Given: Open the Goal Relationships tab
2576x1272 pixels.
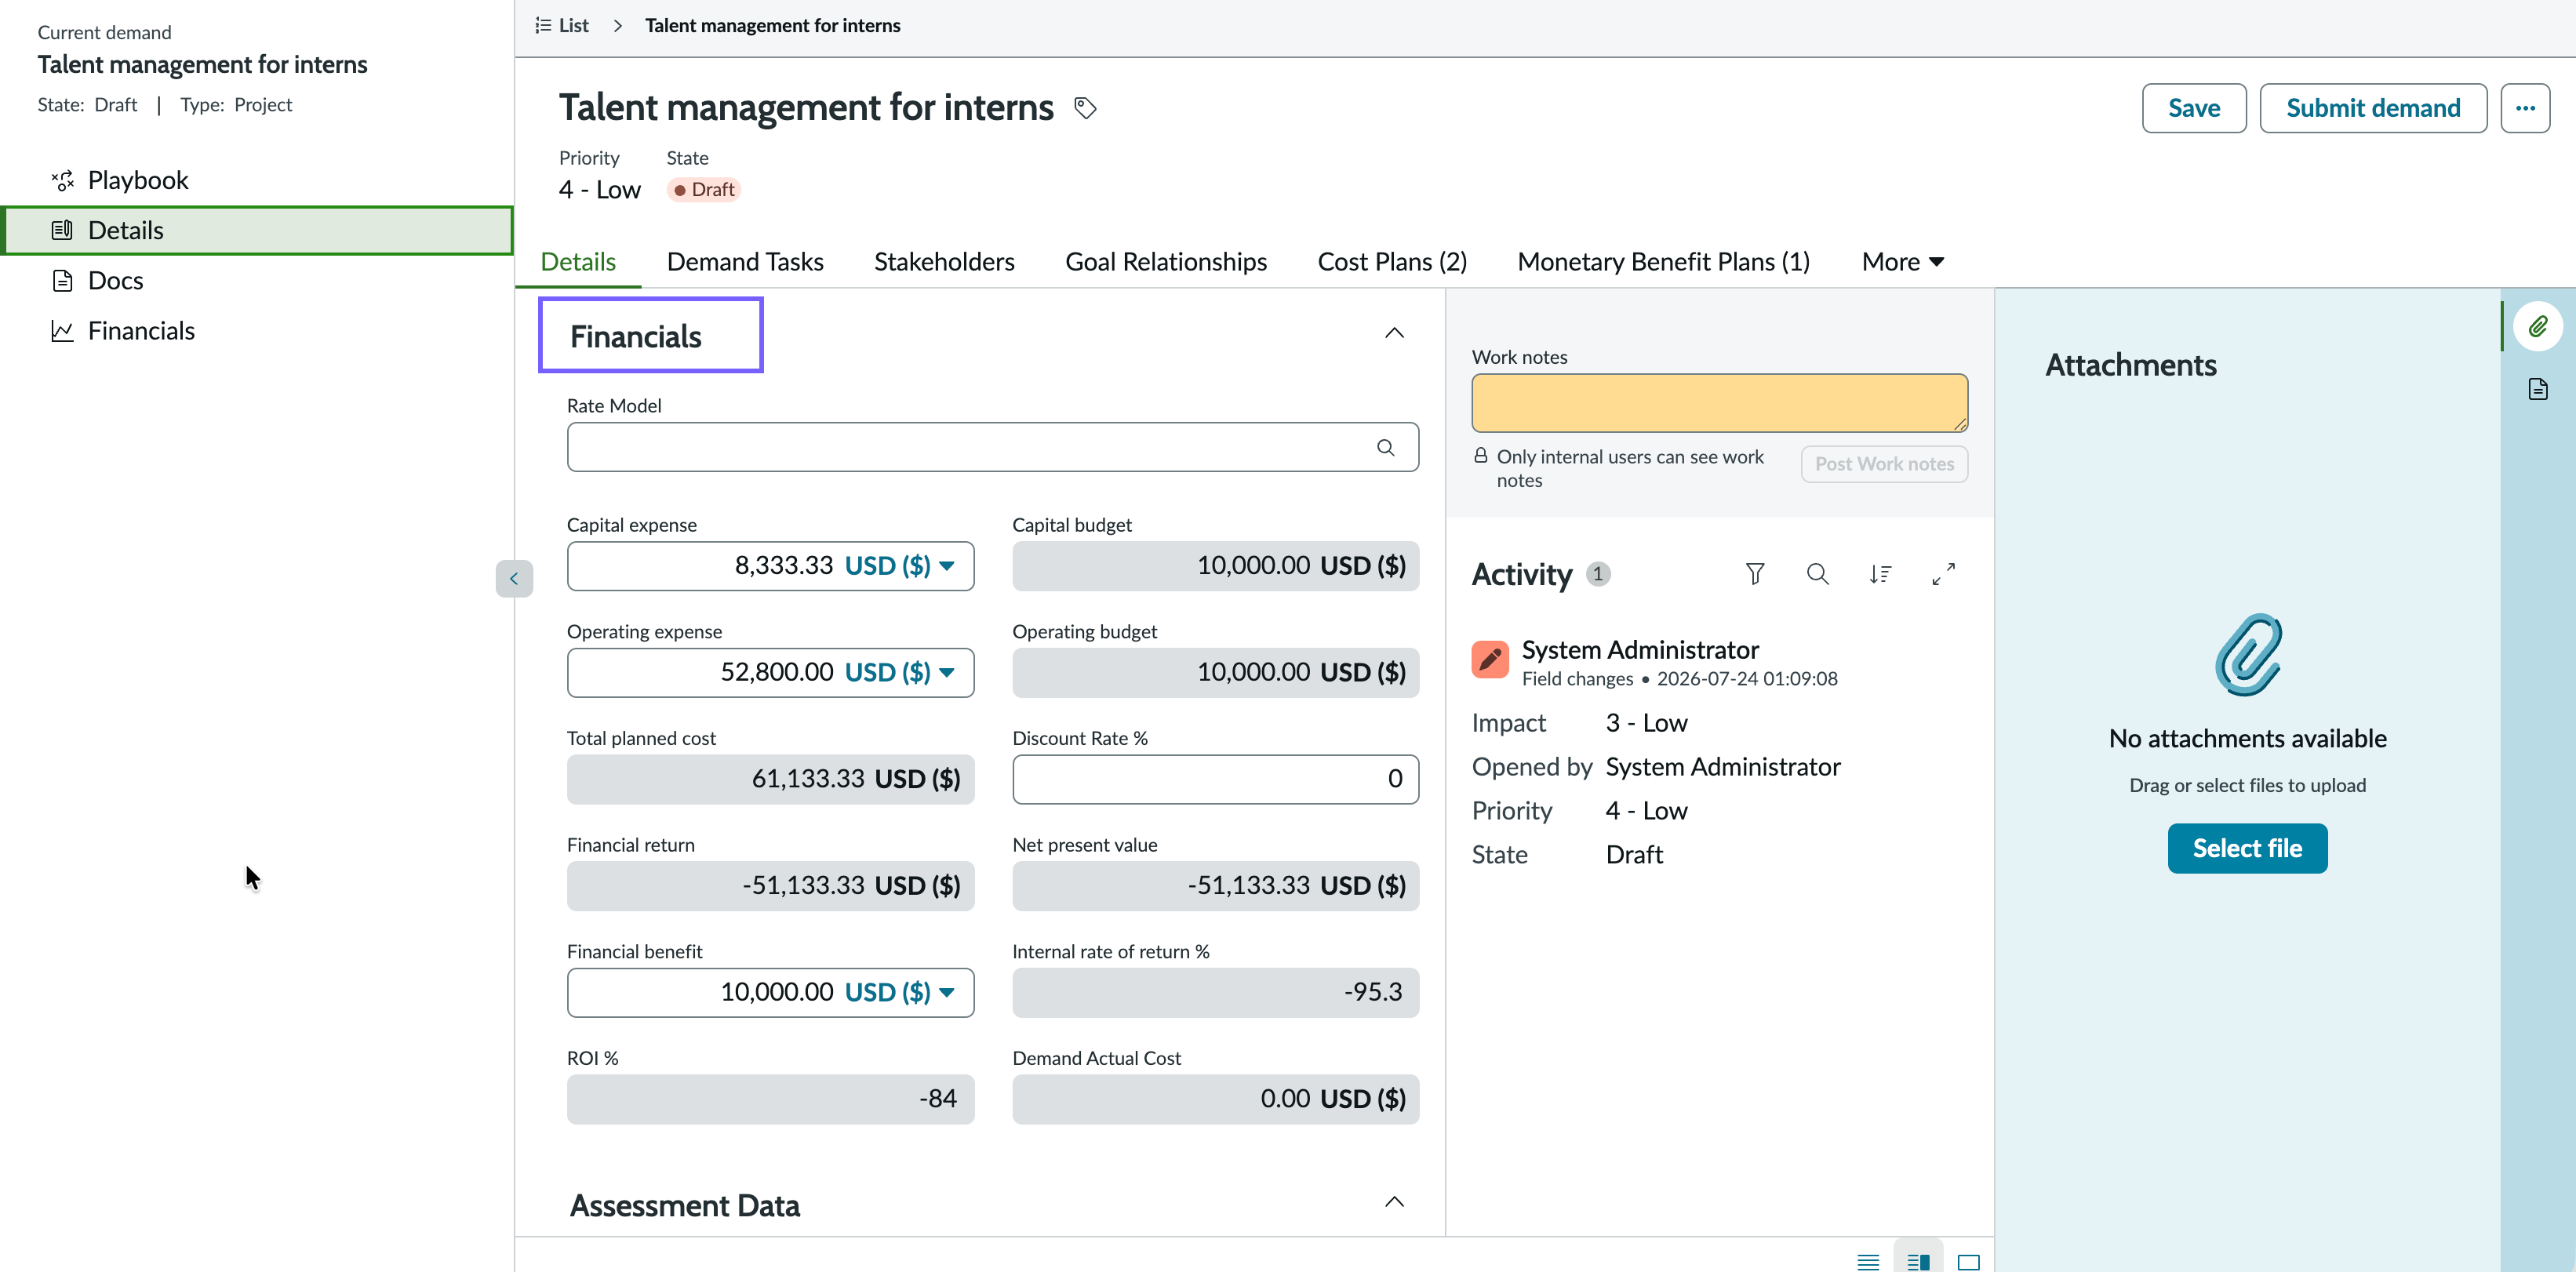Looking at the screenshot, I should [1166, 262].
